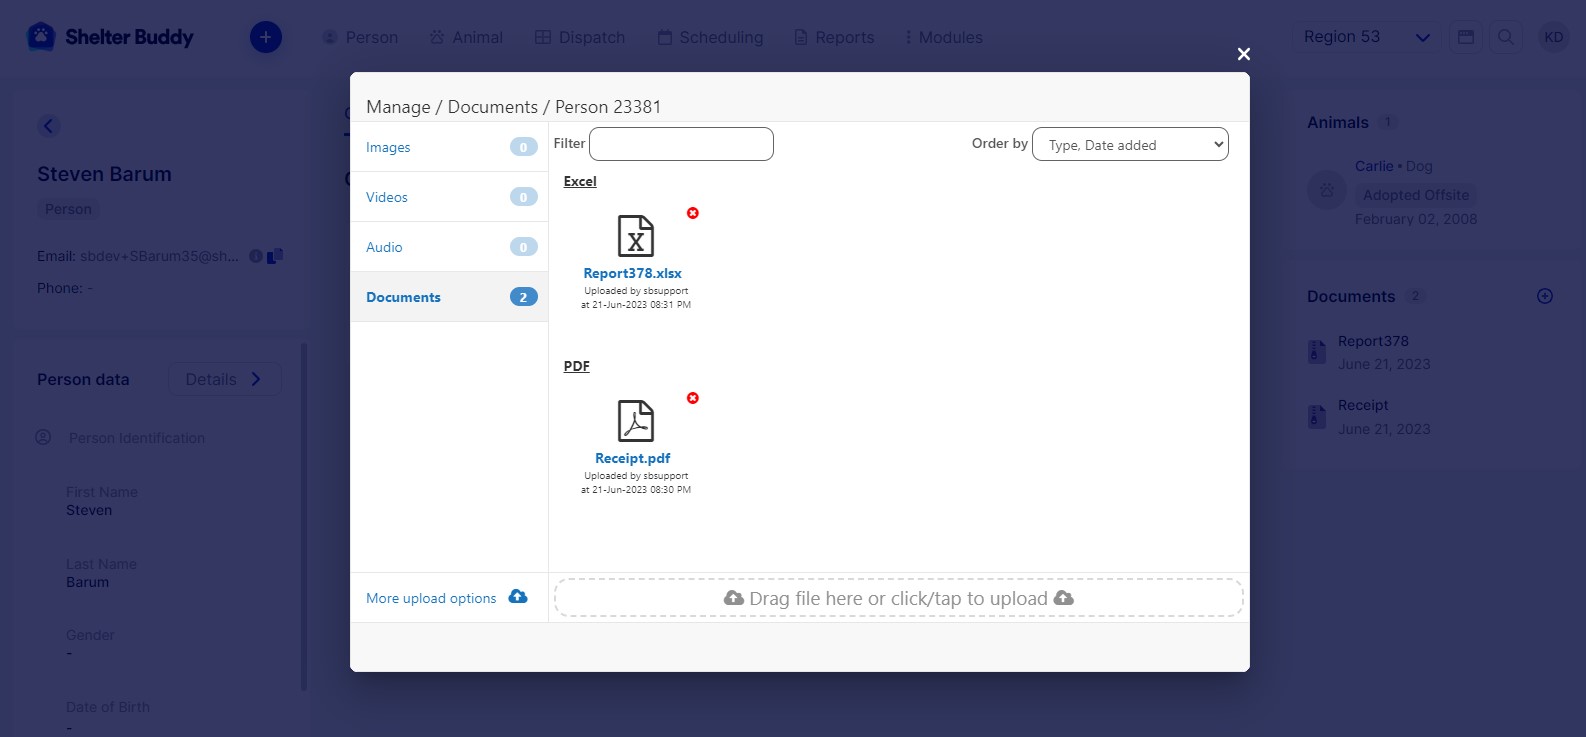This screenshot has width=1586, height=737.
Task: Click the scrollbar of the person data panel
Action: point(304,516)
